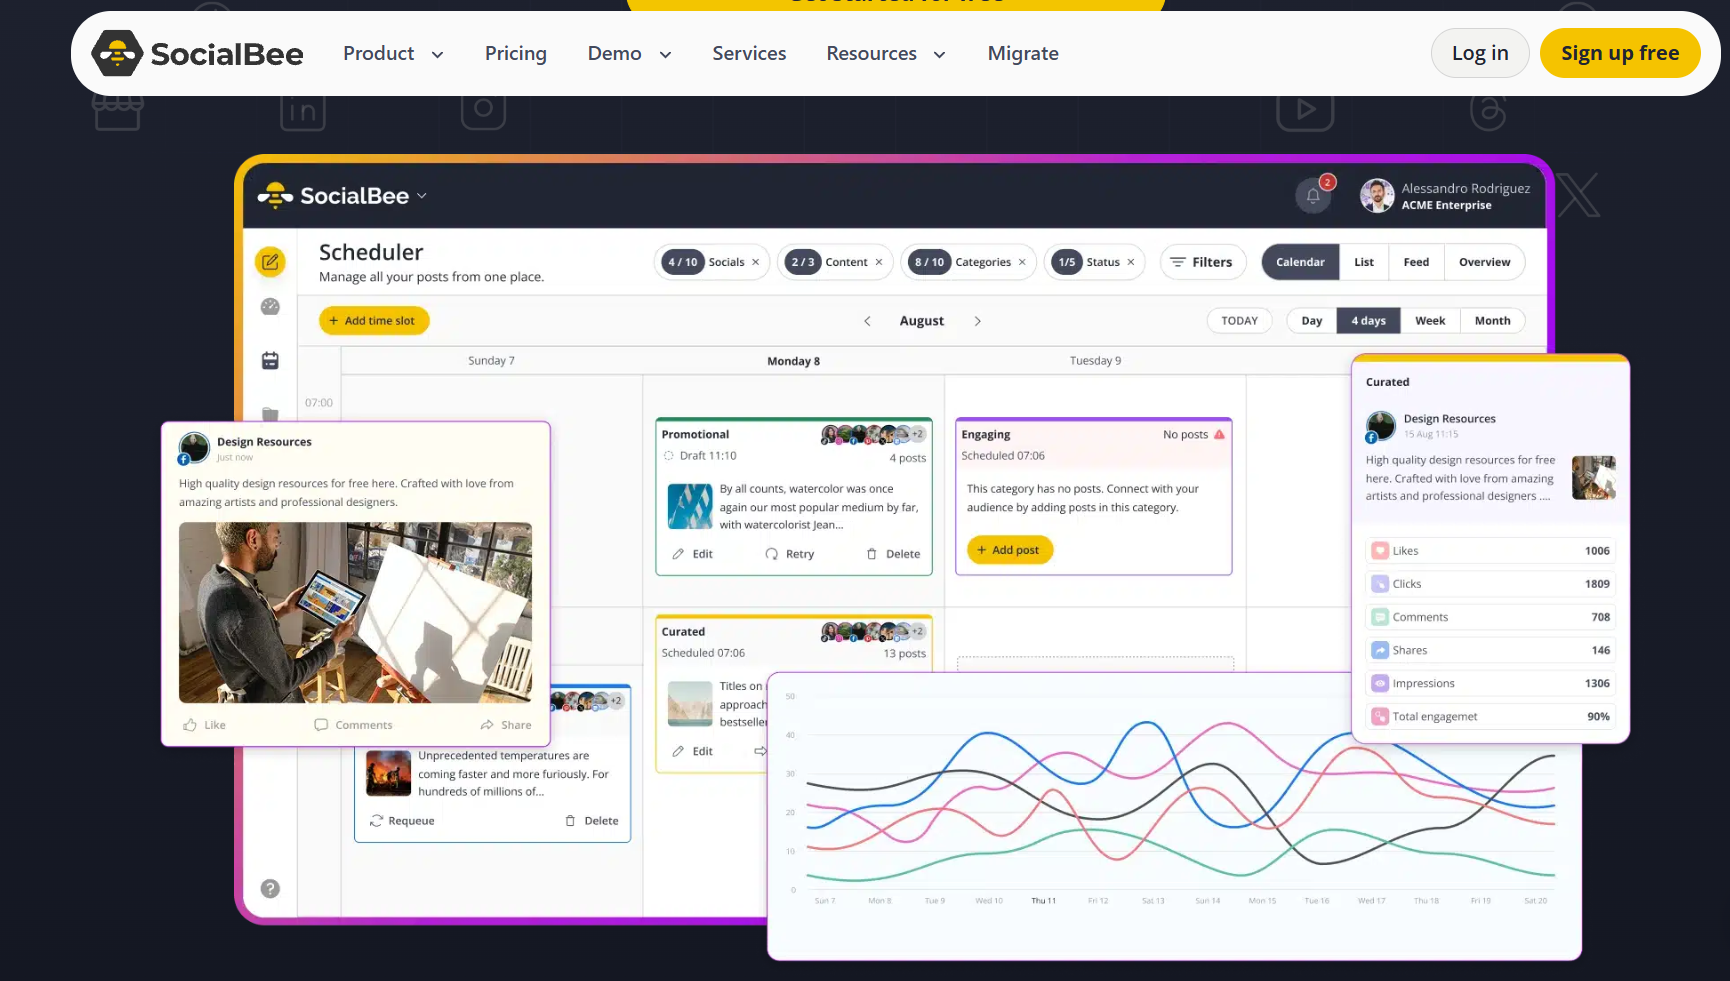Image resolution: width=1730 pixels, height=981 pixels.
Task: Click Add post in Engaging category
Action: [1009, 550]
